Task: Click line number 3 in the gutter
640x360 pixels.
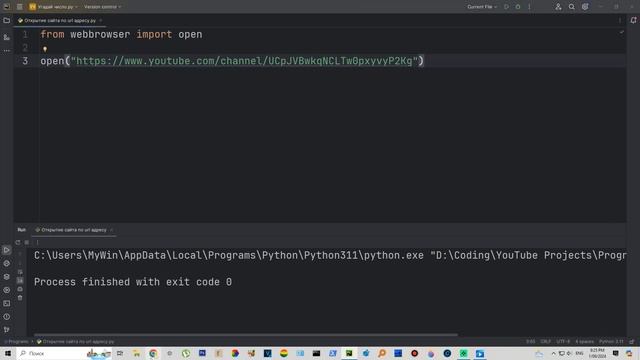Action: (x=25, y=61)
